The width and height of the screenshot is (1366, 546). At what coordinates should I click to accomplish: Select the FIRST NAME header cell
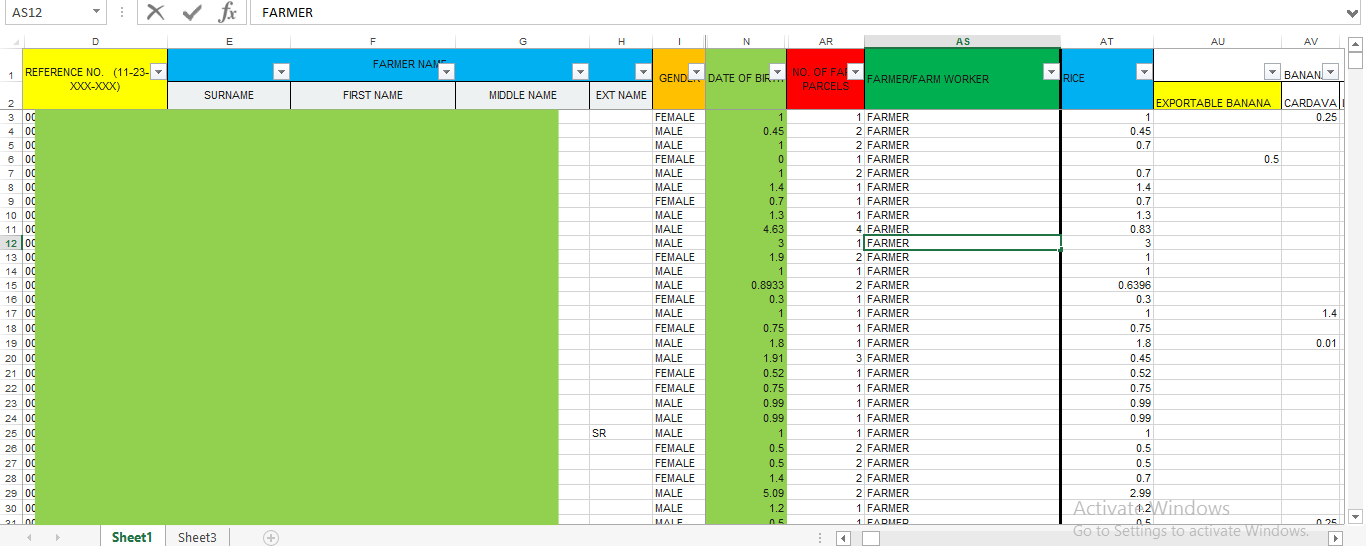373,95
